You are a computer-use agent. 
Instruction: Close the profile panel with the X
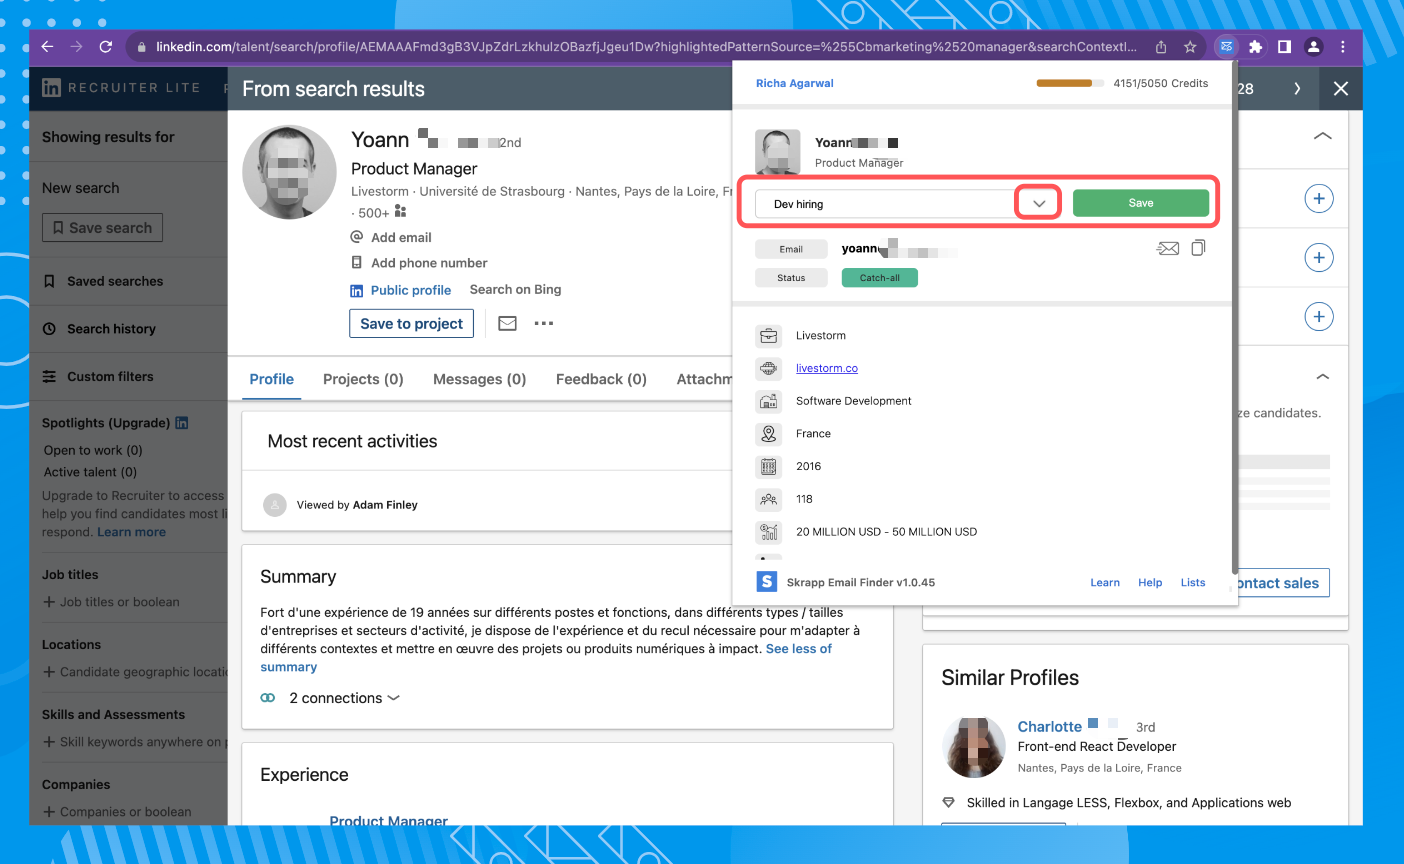pos(1341,89)
